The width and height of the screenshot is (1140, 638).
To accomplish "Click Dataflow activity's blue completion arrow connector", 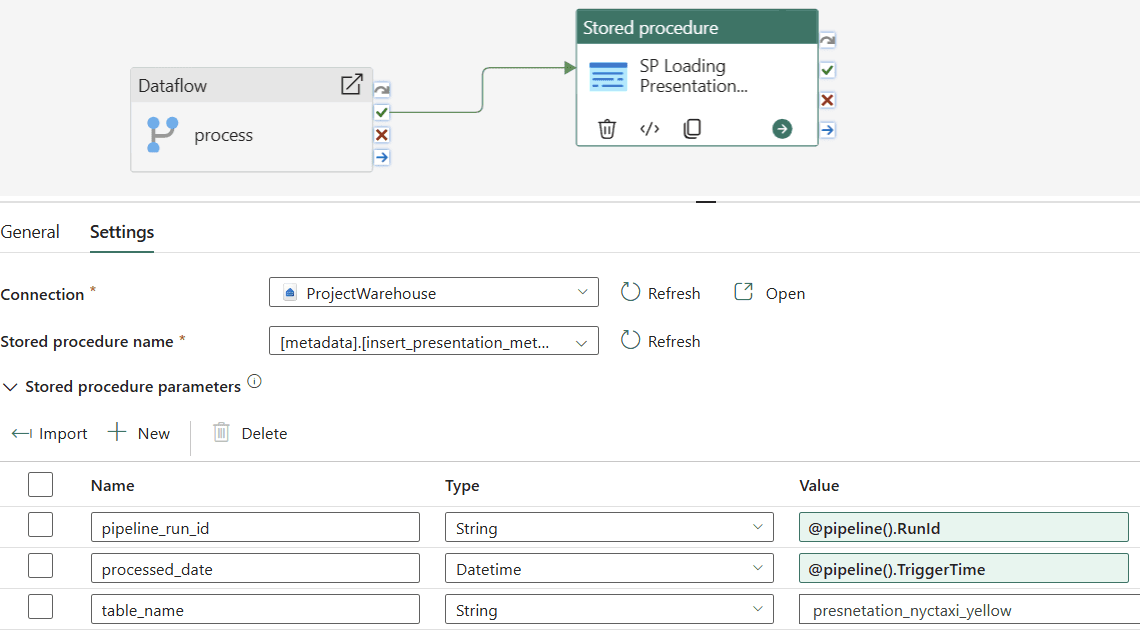I will click(x=382, y=158).
